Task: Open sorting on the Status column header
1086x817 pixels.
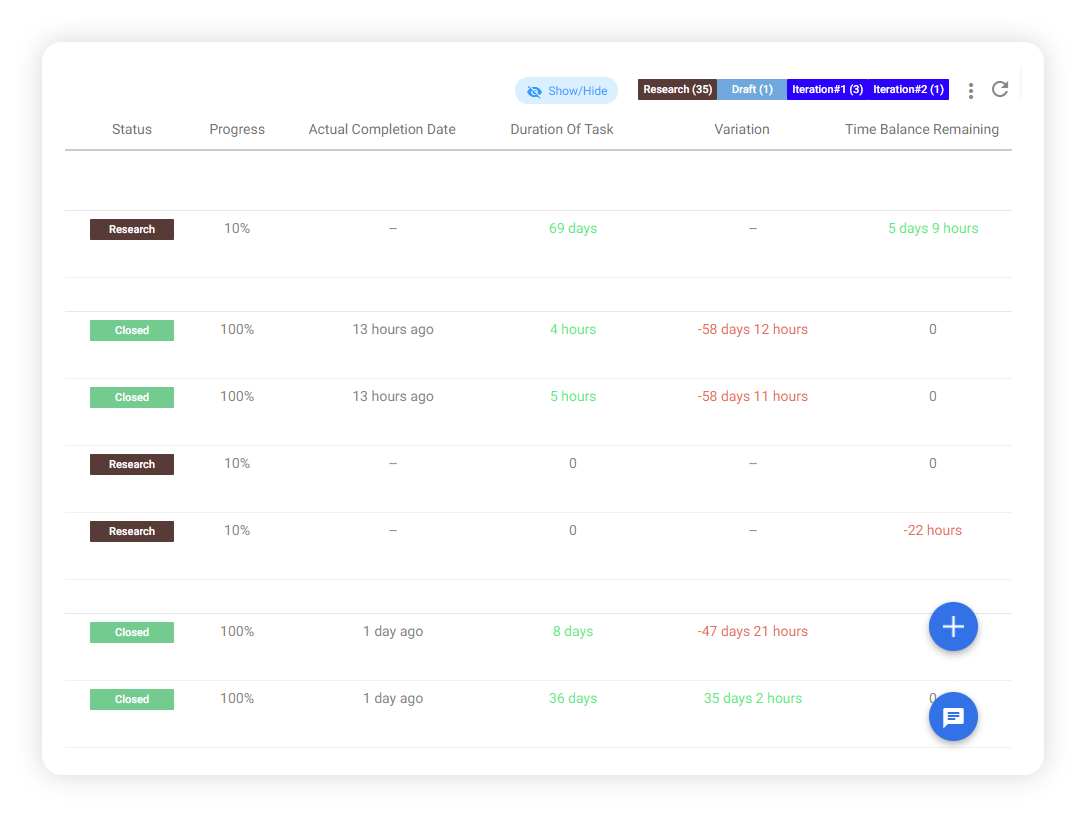Action: point(131,129)
